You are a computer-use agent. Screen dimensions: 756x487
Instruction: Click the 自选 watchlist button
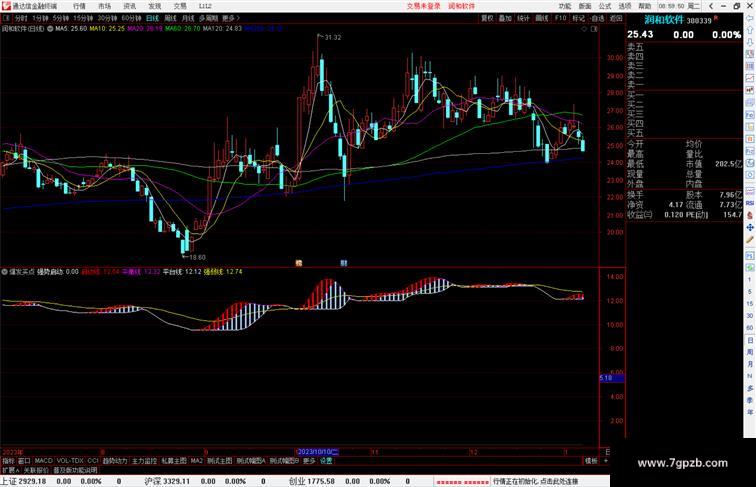coord(597,18)
